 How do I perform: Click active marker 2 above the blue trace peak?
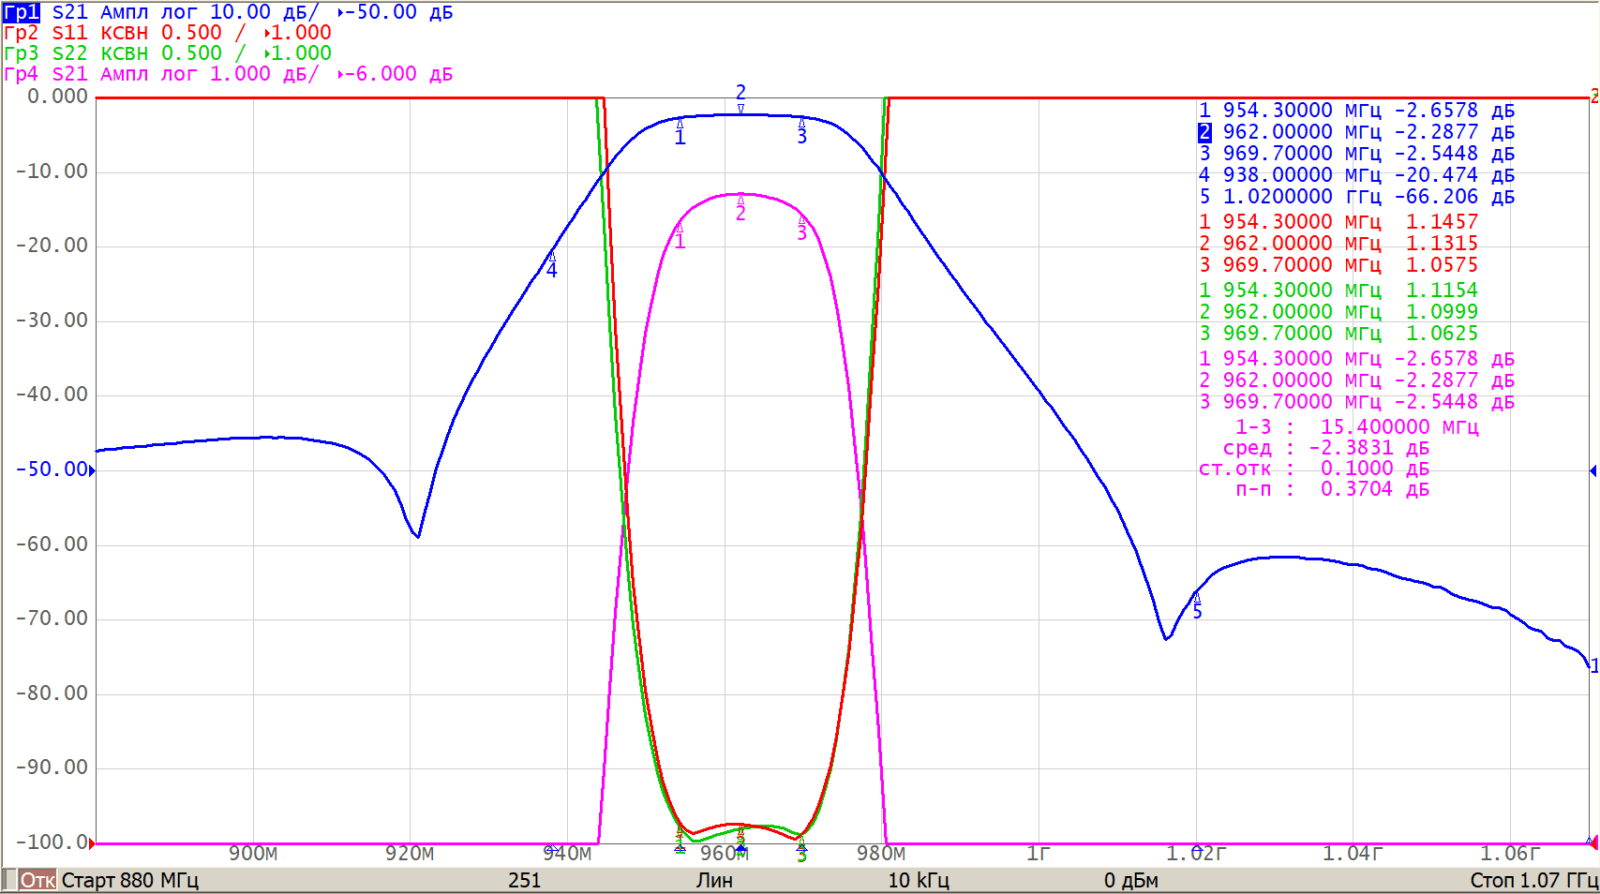pyautogui.click(x=741, y=98)
